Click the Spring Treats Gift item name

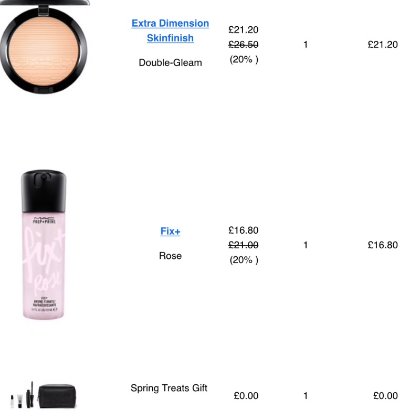169,388
